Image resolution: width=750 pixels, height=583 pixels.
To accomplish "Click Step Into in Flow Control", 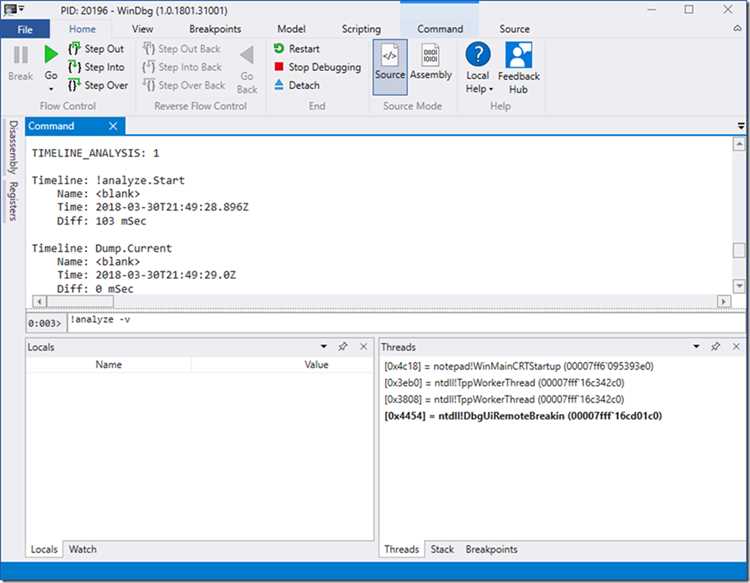I will pyautogui.click(x=97, y=67).
